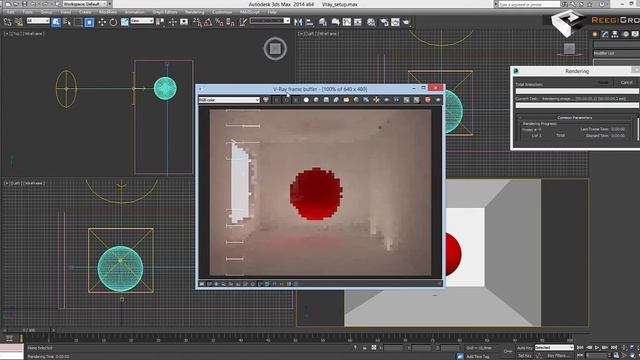Activate Select and Move tool
The width and height of the screenshot is (640, 360).
point(102,22)
